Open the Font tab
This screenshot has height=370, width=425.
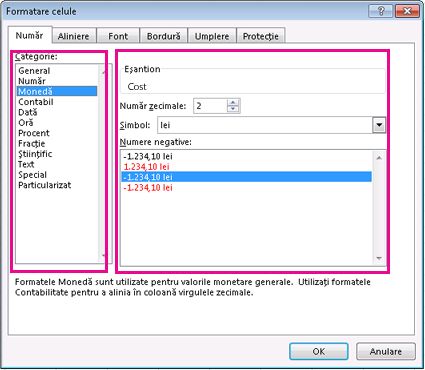click(x=118, y=36)
